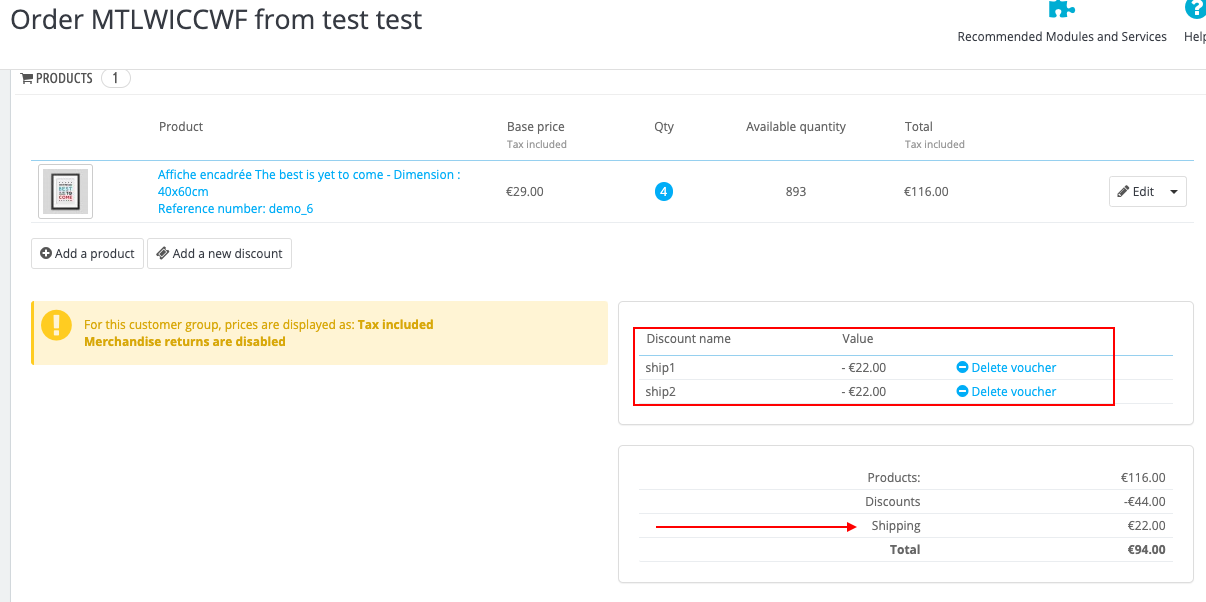
Task: Click the tag icon on Add a new discount
Action: click(x=163, y=253)
